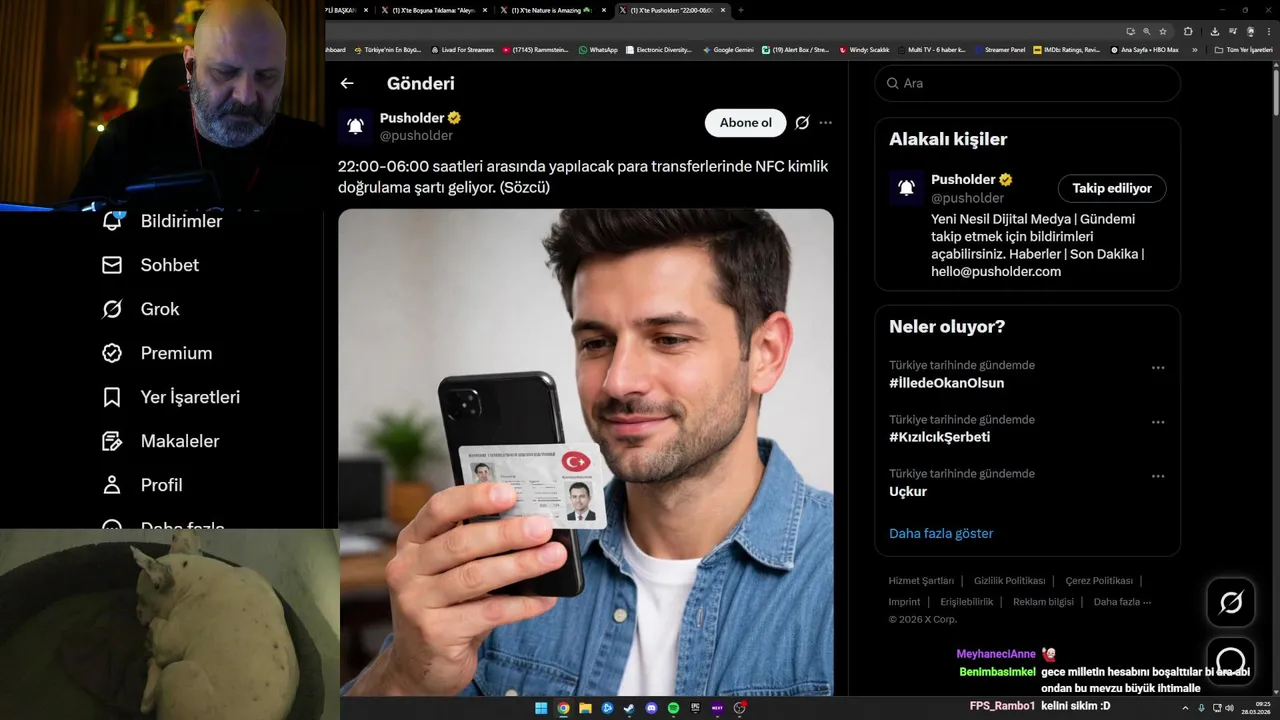Open Epic Games launcher from the taskbar
This screenshot has height=720, width=1280.
[695, 708]
